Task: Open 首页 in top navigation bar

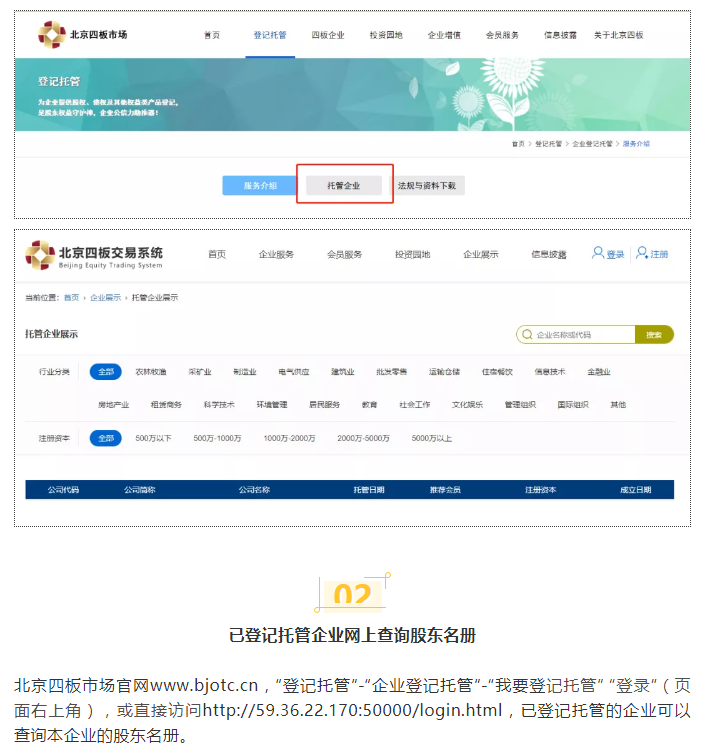Action: pyautogui.click(x=212, y=35)
